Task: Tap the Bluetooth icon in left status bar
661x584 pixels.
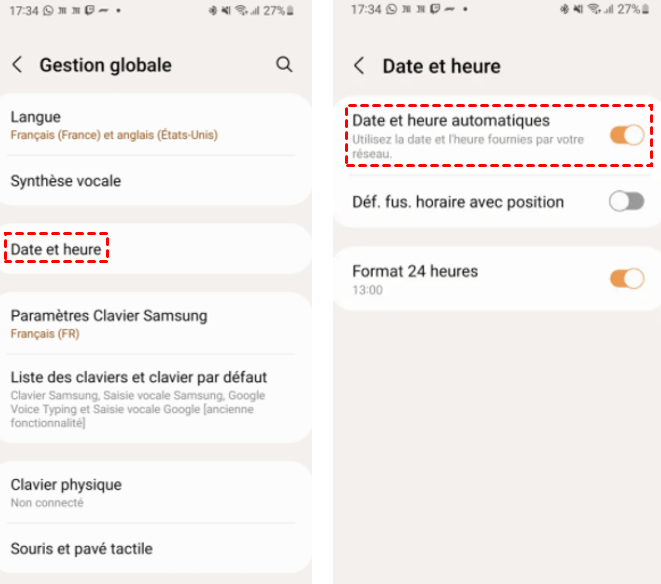Action: 213,10
